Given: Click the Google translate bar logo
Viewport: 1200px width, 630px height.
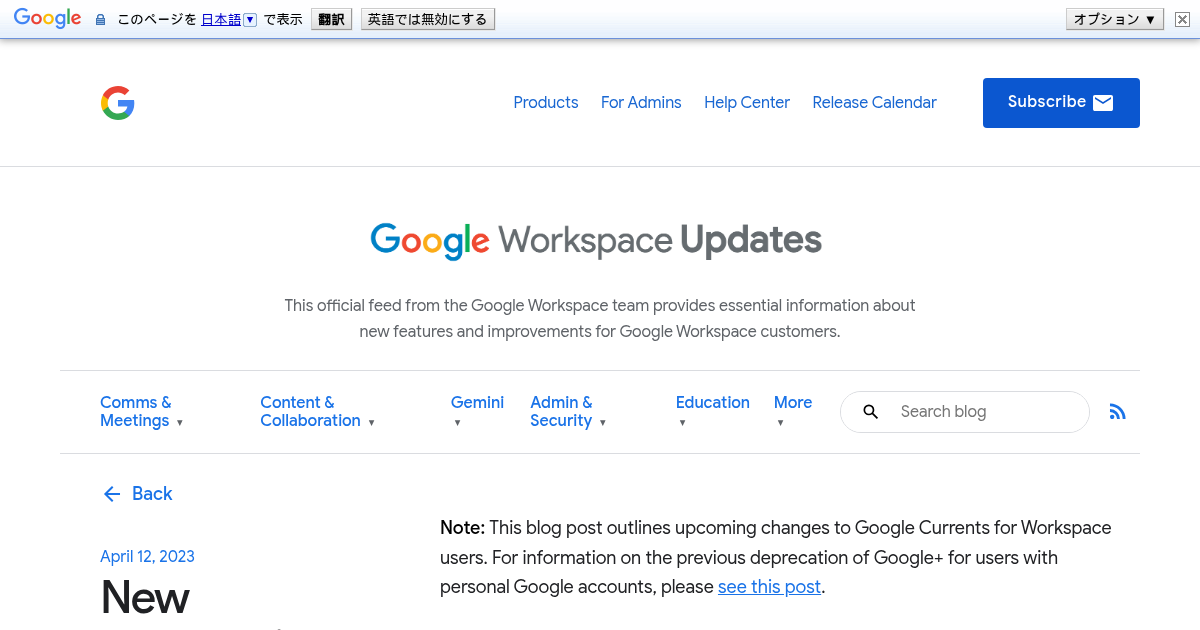Looking at the screenshot, I should pos(47,18).
